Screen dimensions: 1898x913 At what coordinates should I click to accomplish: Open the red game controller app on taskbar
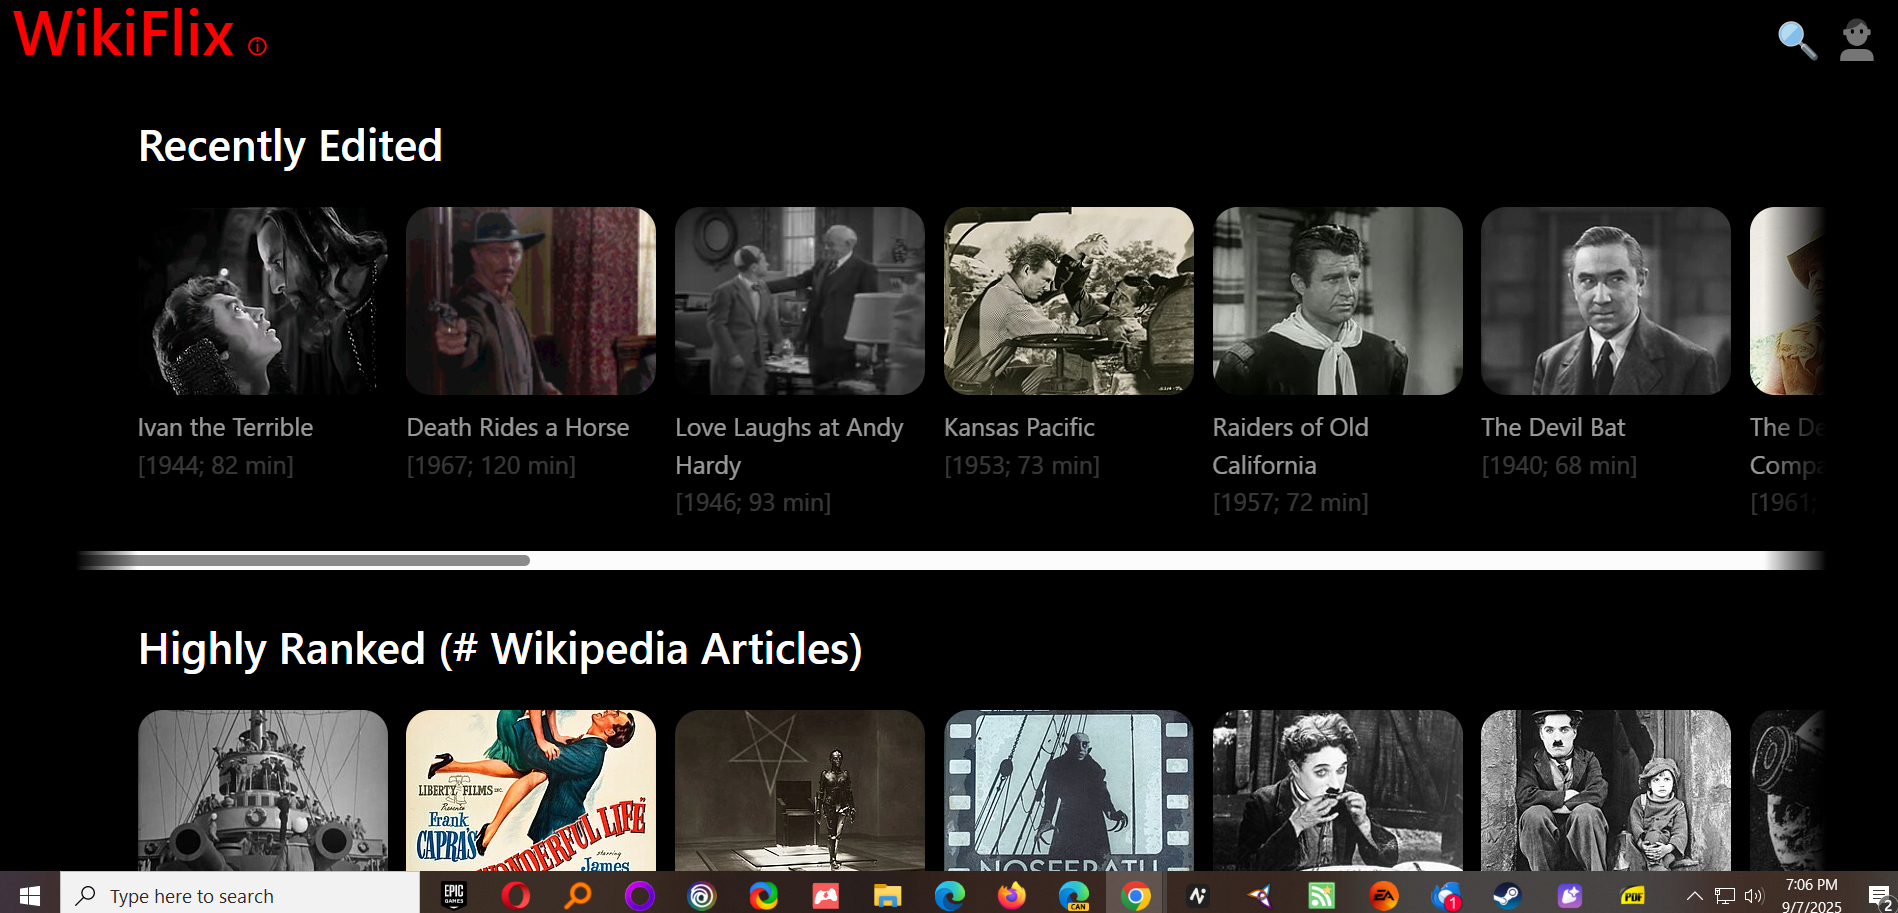(x=826, y=895)
